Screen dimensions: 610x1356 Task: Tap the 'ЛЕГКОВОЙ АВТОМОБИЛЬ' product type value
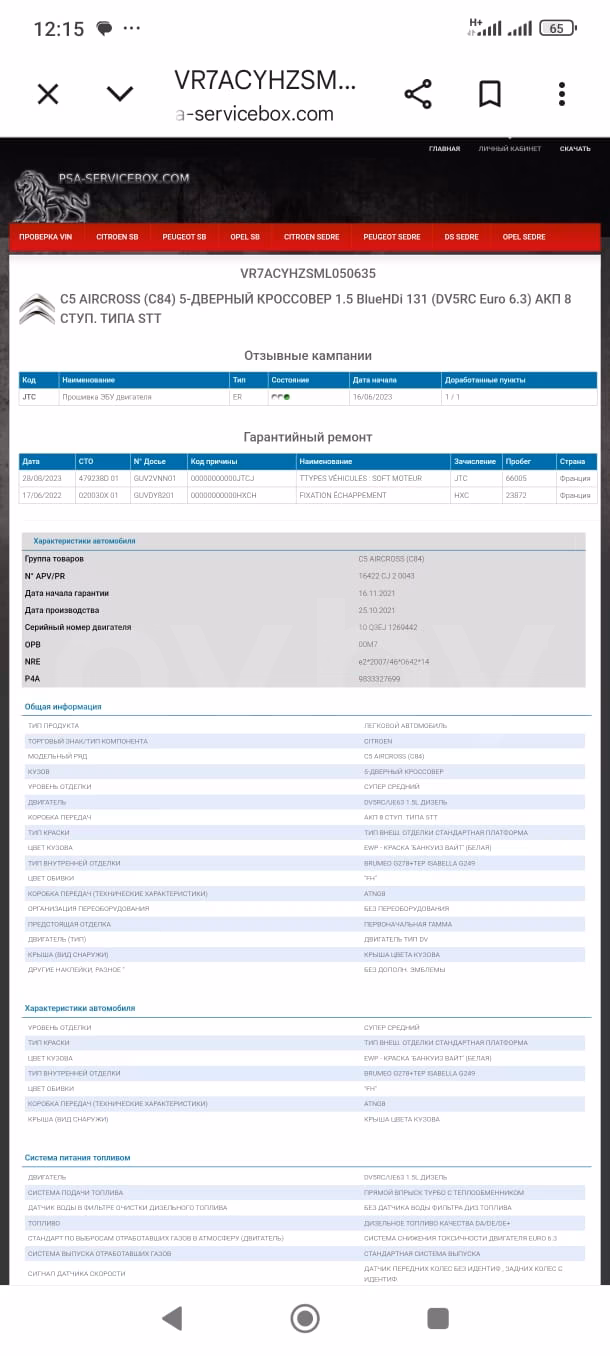405,726
